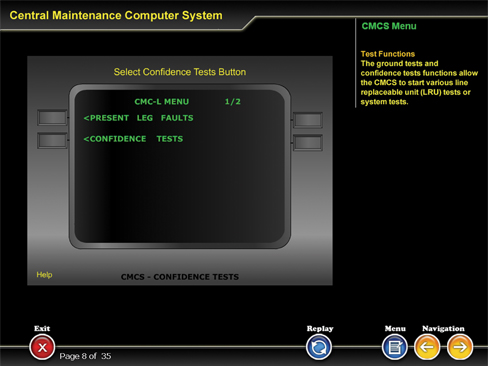
Task: Click the CMCS Menu heading
Action: (x=389, y=26)
